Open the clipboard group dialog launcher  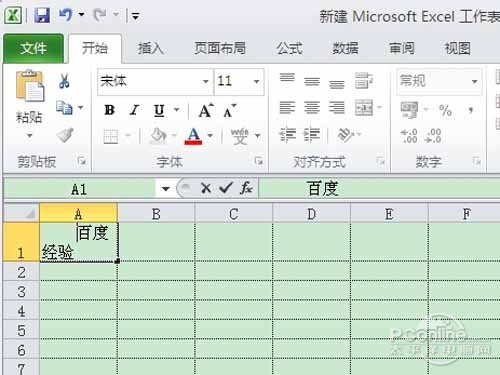pos(81,161)
